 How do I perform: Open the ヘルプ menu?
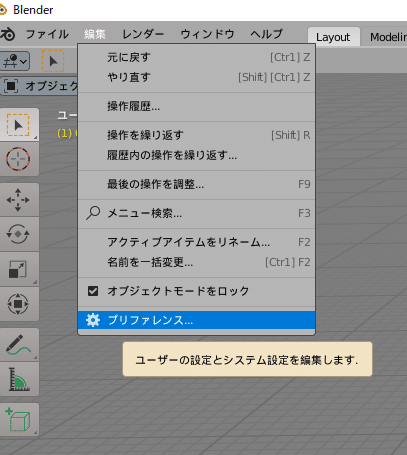(266, 34)
